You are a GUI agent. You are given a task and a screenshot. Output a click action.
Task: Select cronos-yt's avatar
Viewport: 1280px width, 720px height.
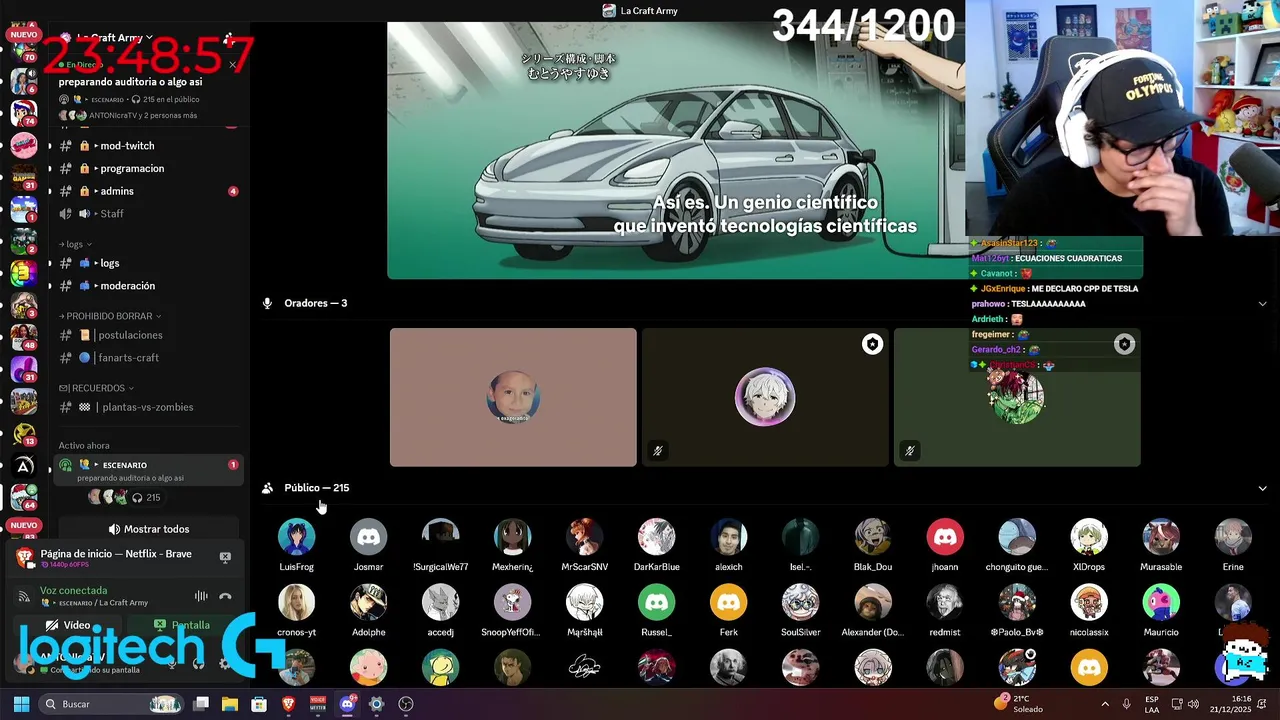point(296,603)
